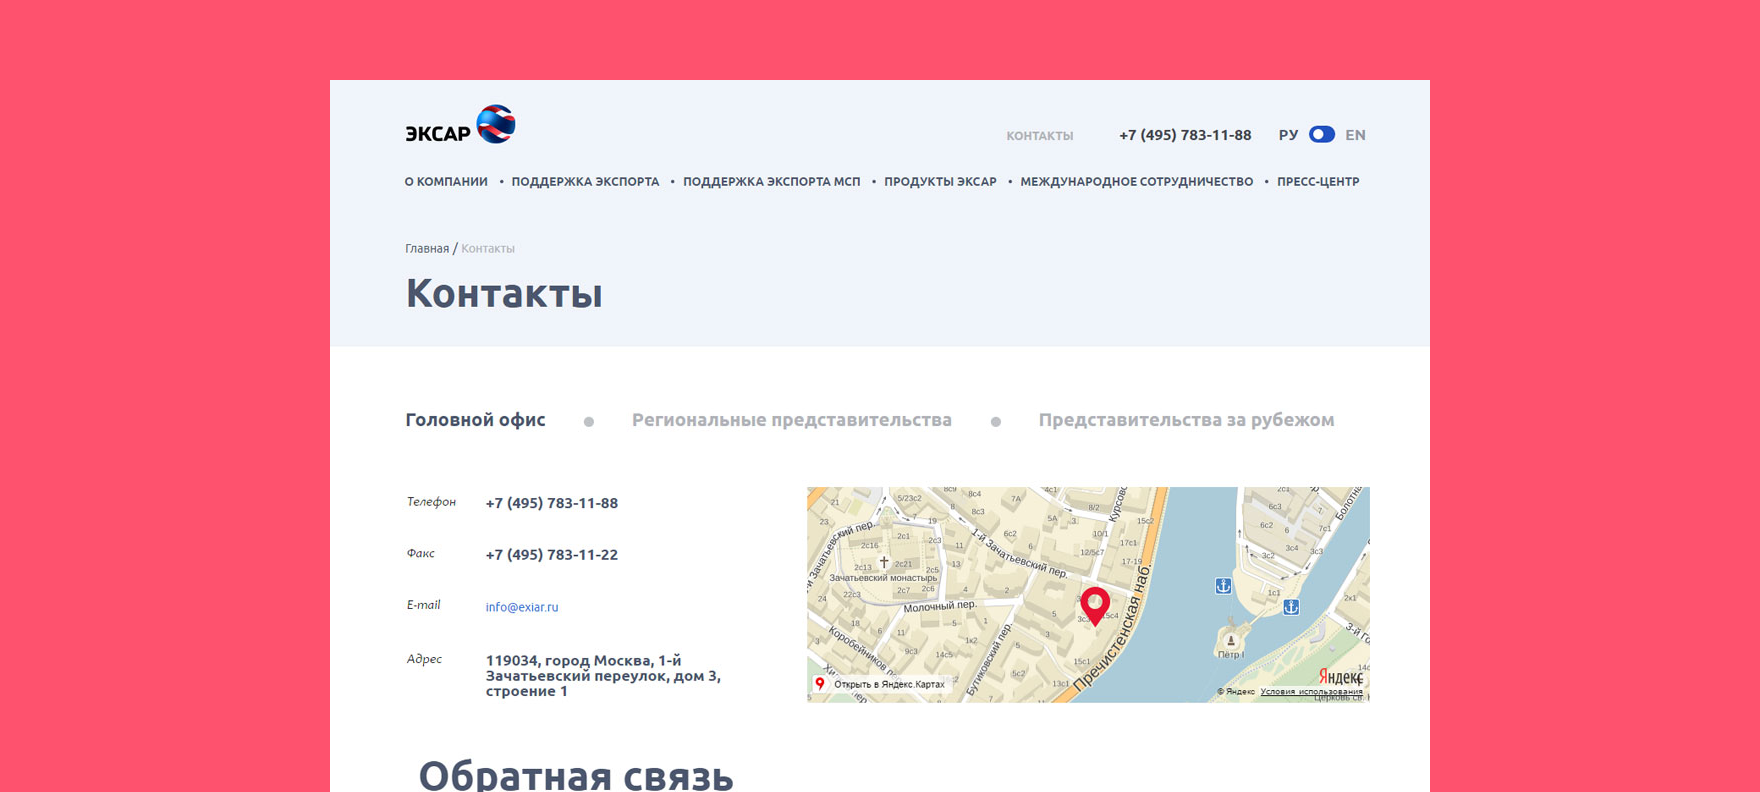Open ПРОДУКТЫ ЭКСАР menu item
Viewport: 1760px width, 792px height.
click(x=940, y=182)
